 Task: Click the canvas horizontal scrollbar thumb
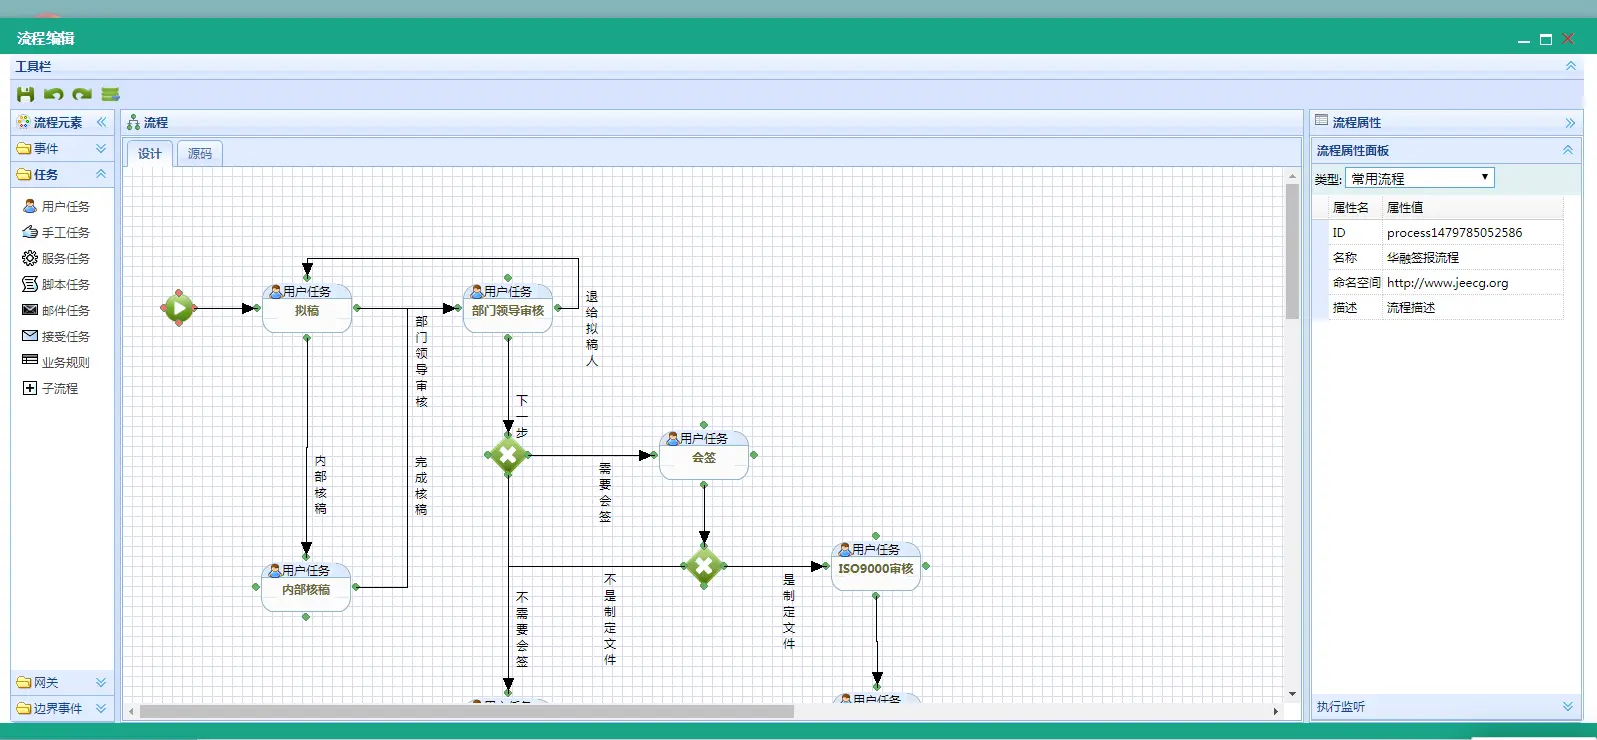(x=466, y=712)
